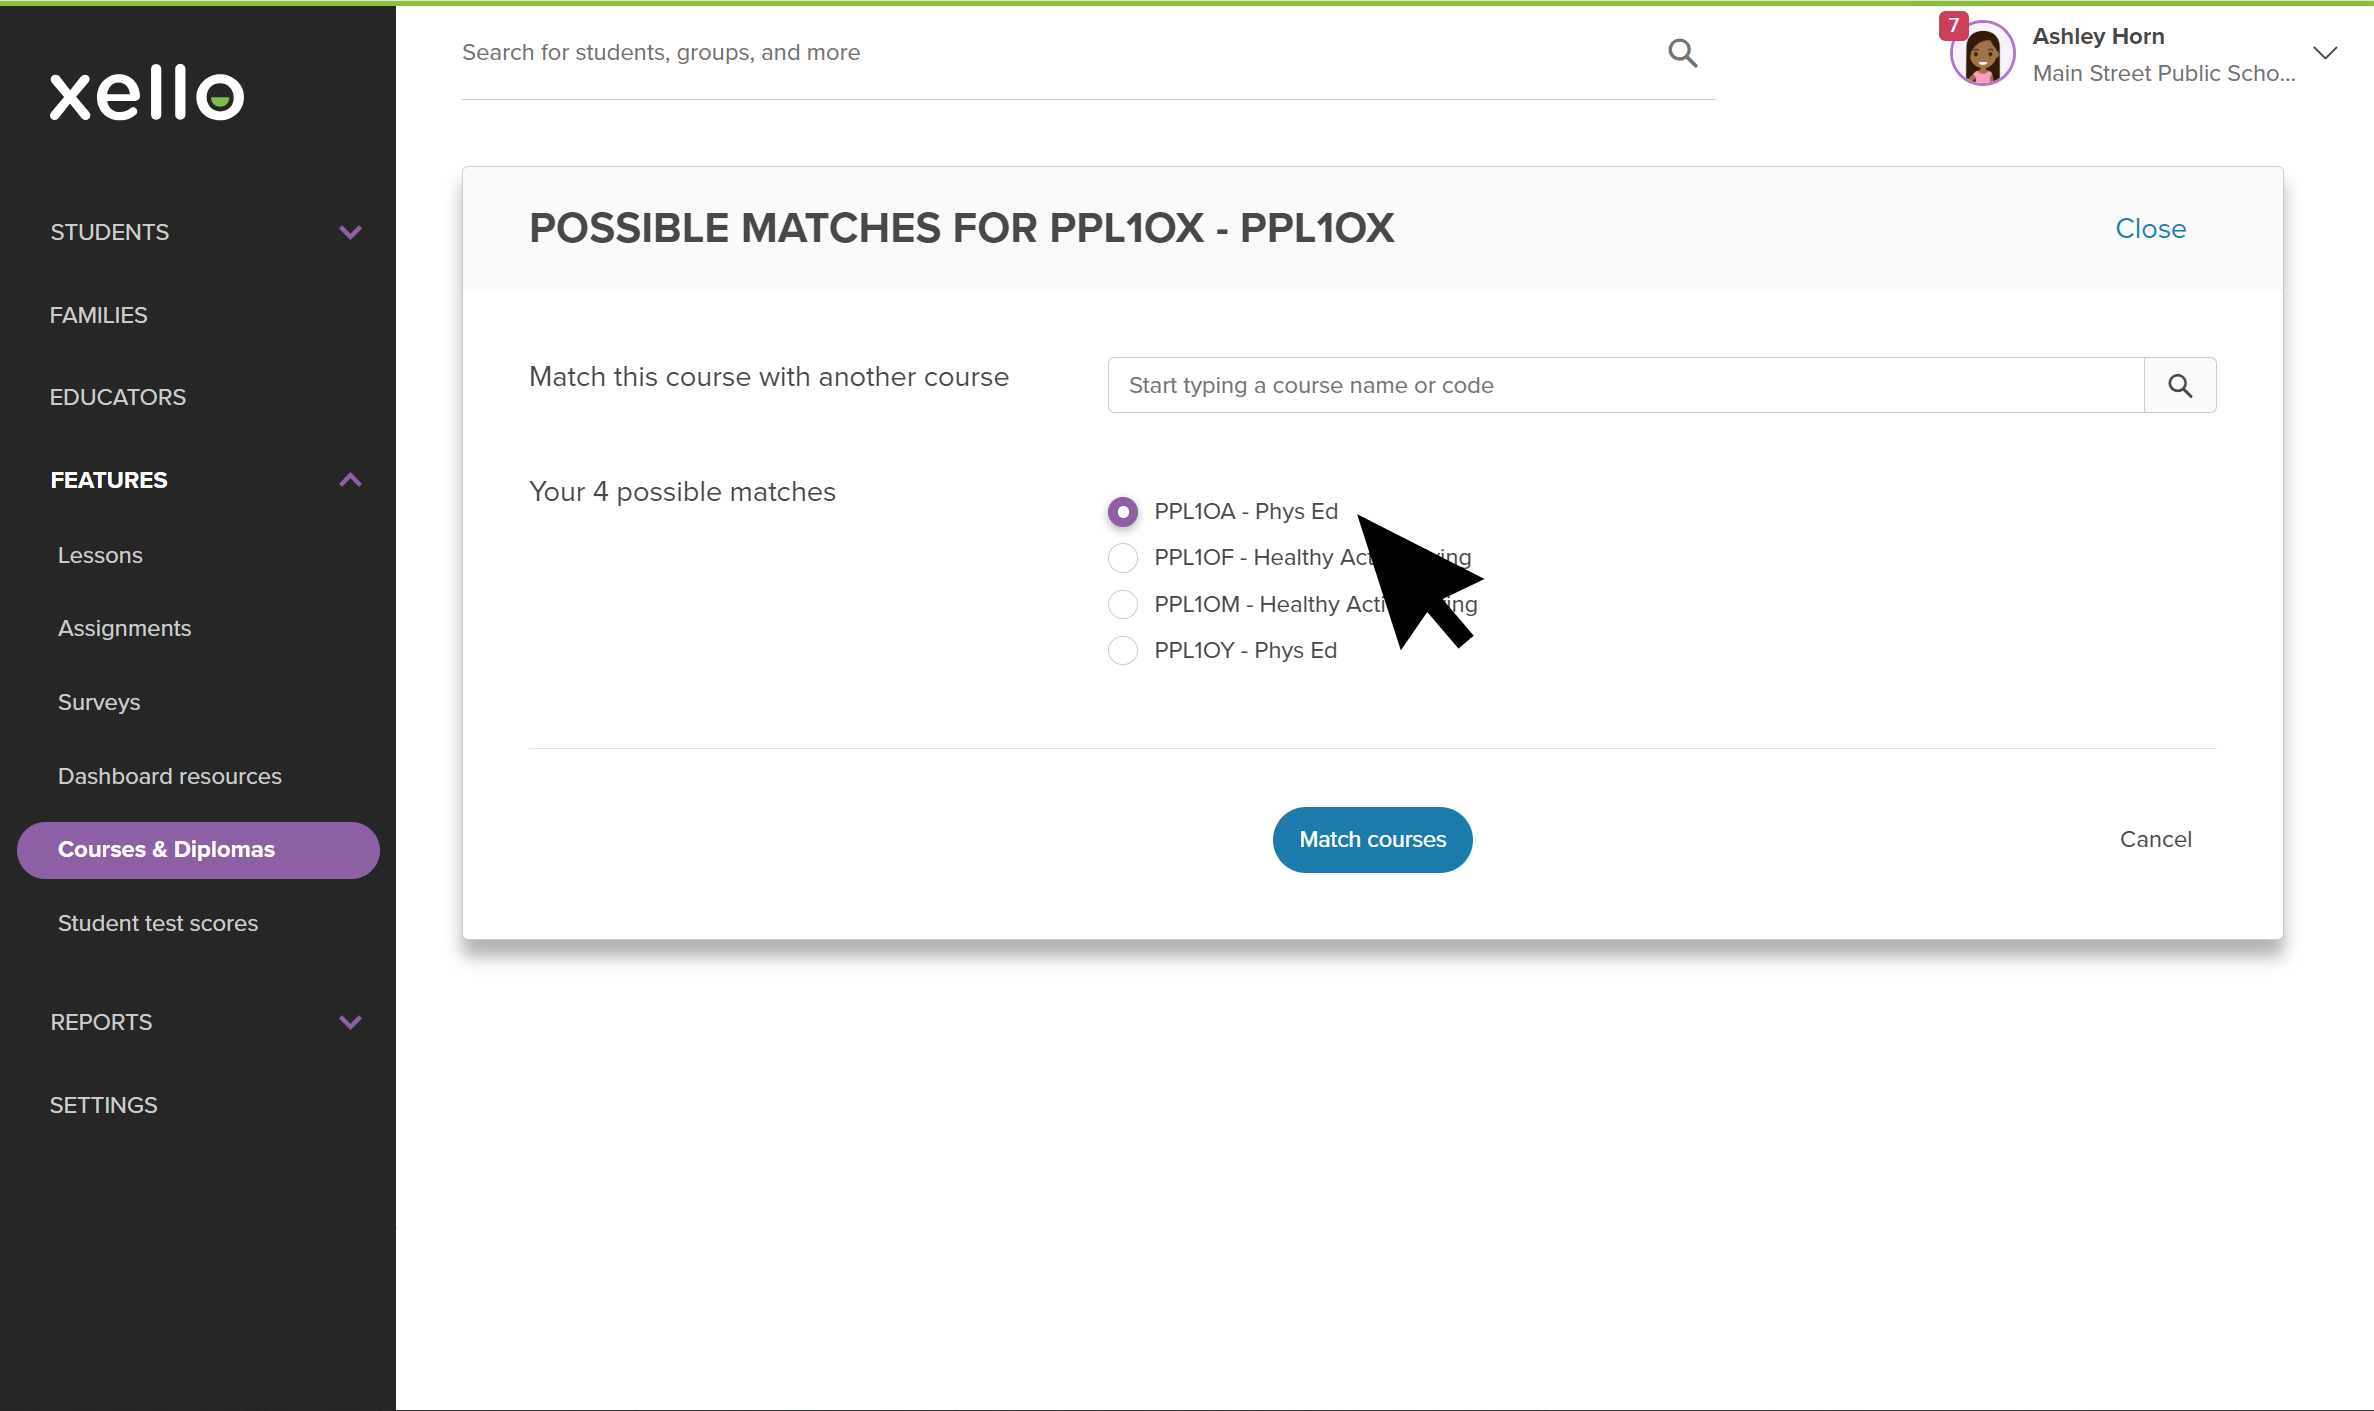Close the possible matches dialog via Close link
This screenshot has height=1411, width=2374.
tap(2150, 229)
